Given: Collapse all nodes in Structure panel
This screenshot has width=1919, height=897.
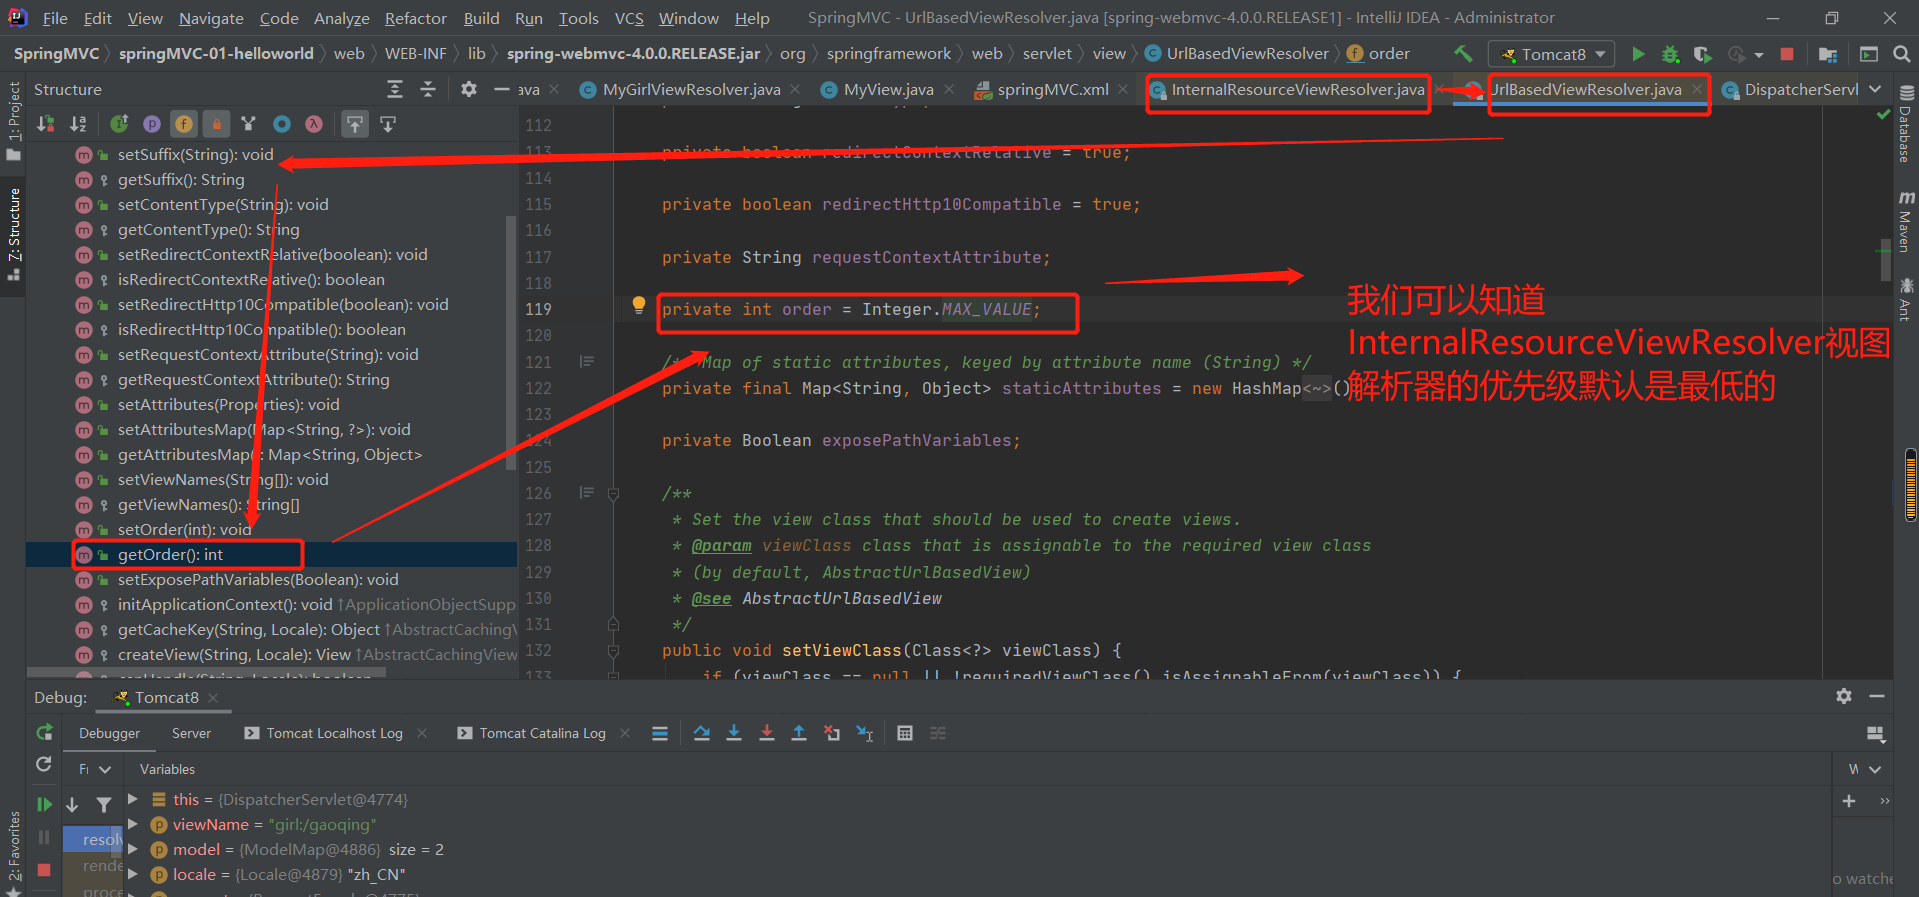Looking at the screenshot, I should click(428, 89).
